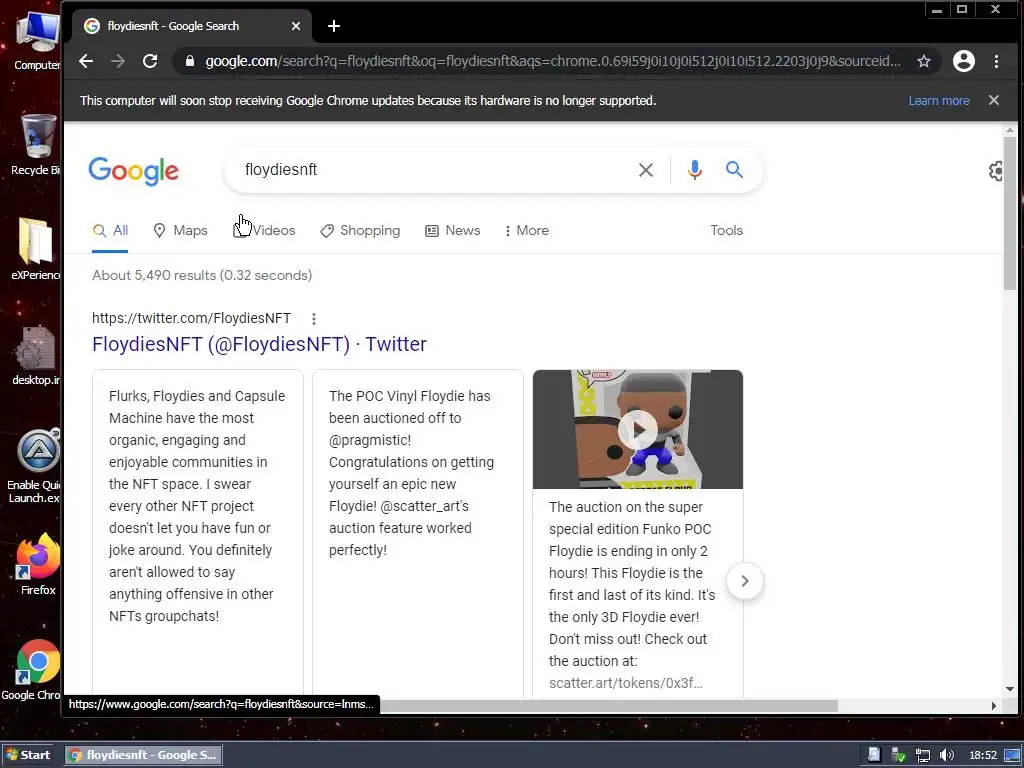Viewport: 1024px width, 768px height.
Task: Click the page scroll up arrow
Action: click(x=1010, y=131)
